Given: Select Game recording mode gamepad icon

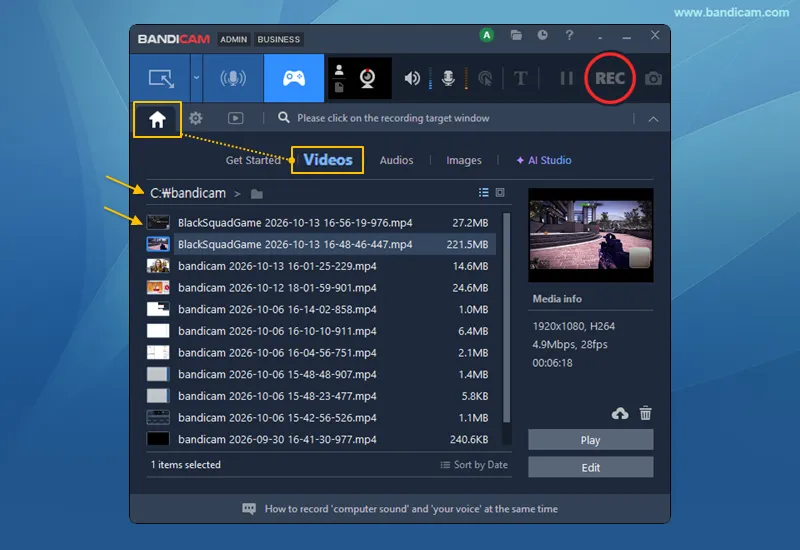Looking at the screenshot, I should (294, 78).
